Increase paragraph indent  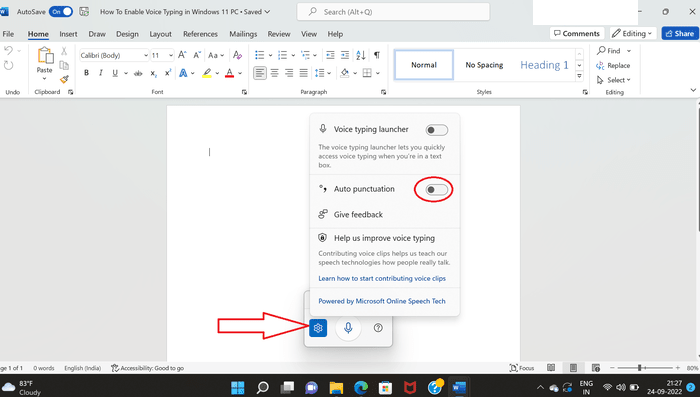coord(345,55)
